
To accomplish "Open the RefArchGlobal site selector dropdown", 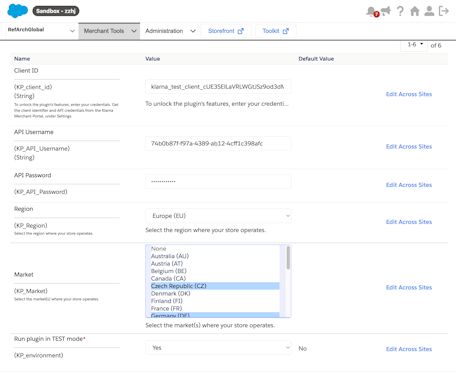I will [x=41, y=30].
